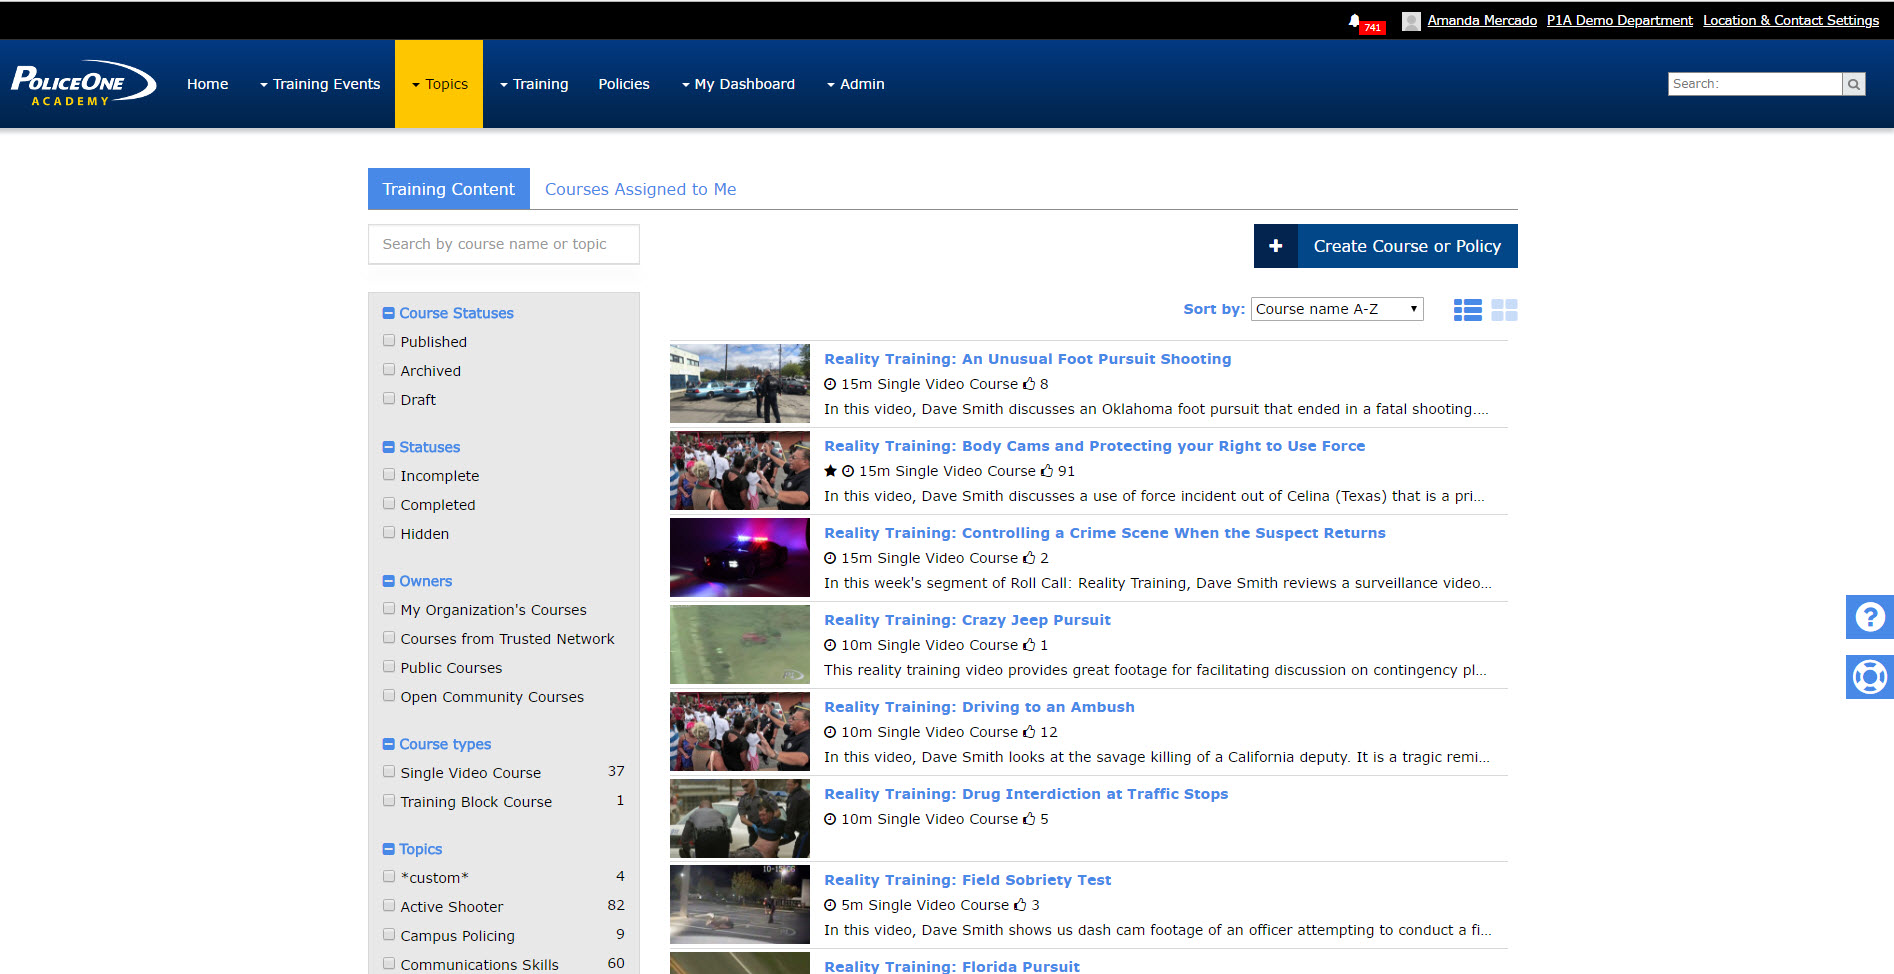Click thumbnail of Field Sobriety Test

pyautogui.click(x=740, y=905)
